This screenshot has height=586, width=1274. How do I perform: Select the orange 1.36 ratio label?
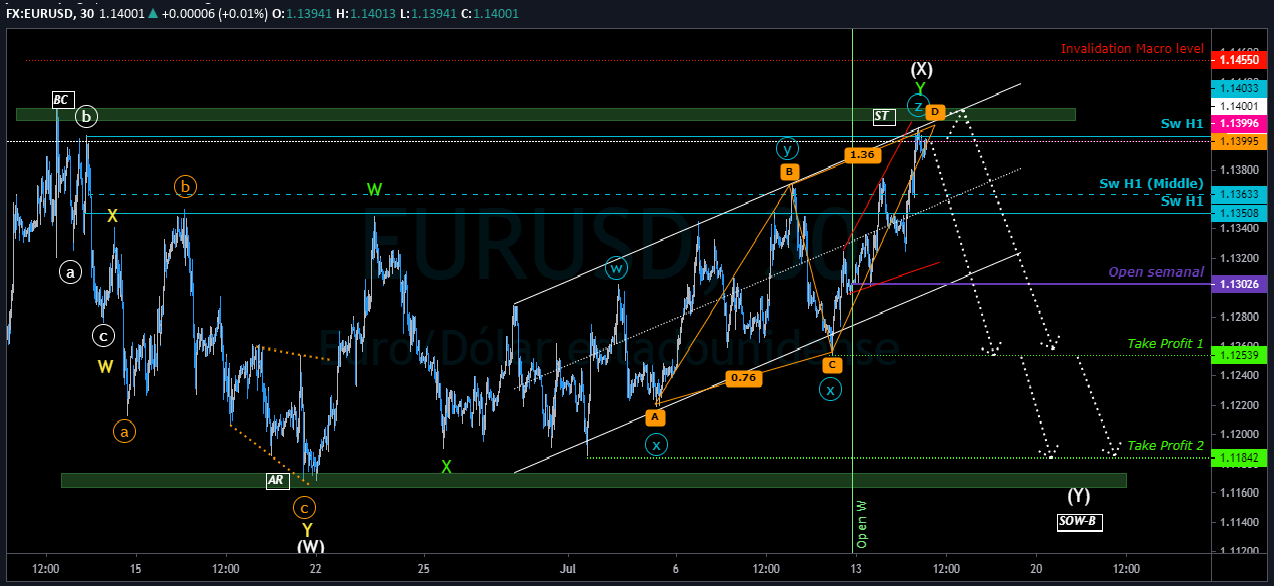861,155
